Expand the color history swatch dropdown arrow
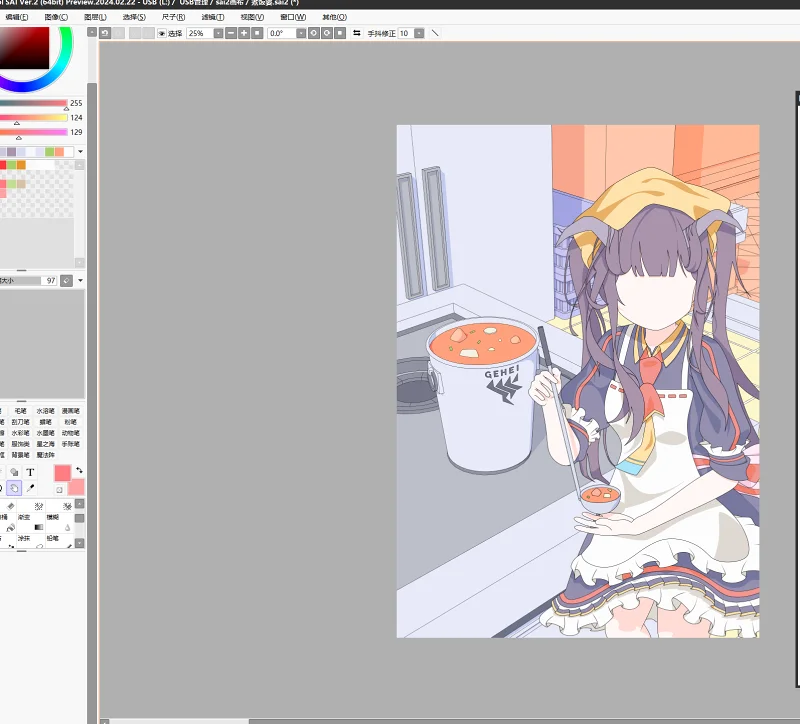The width and height of the screenshot is (800, 724). coord(80,152)
